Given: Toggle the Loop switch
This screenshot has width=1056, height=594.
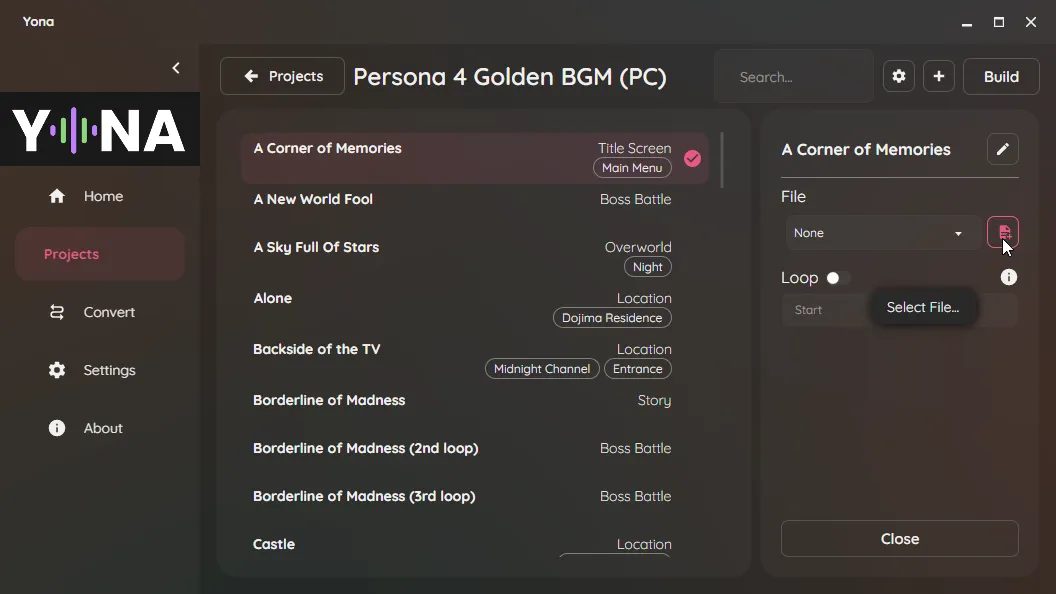Looking at the screenshot, I should click(838, 278).
